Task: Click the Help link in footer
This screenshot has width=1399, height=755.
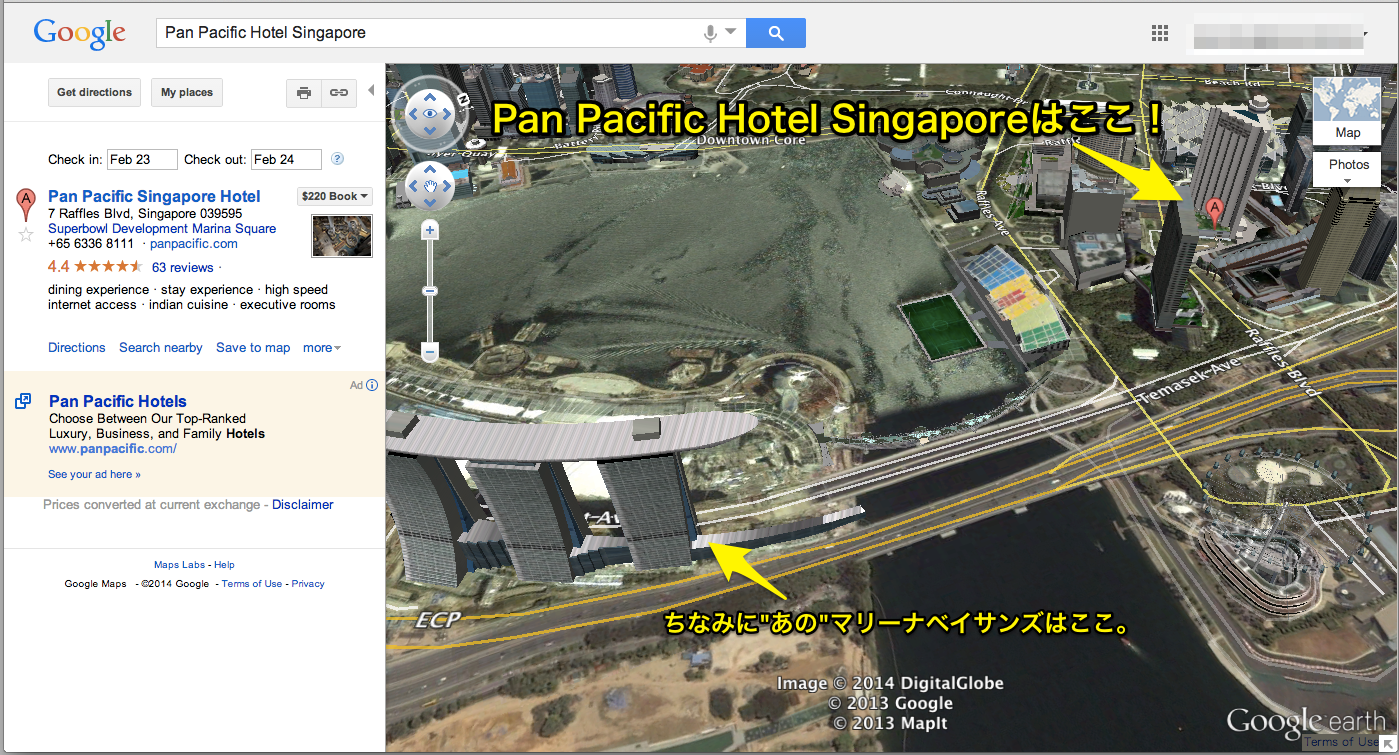Action: click(x=224, y=565)
